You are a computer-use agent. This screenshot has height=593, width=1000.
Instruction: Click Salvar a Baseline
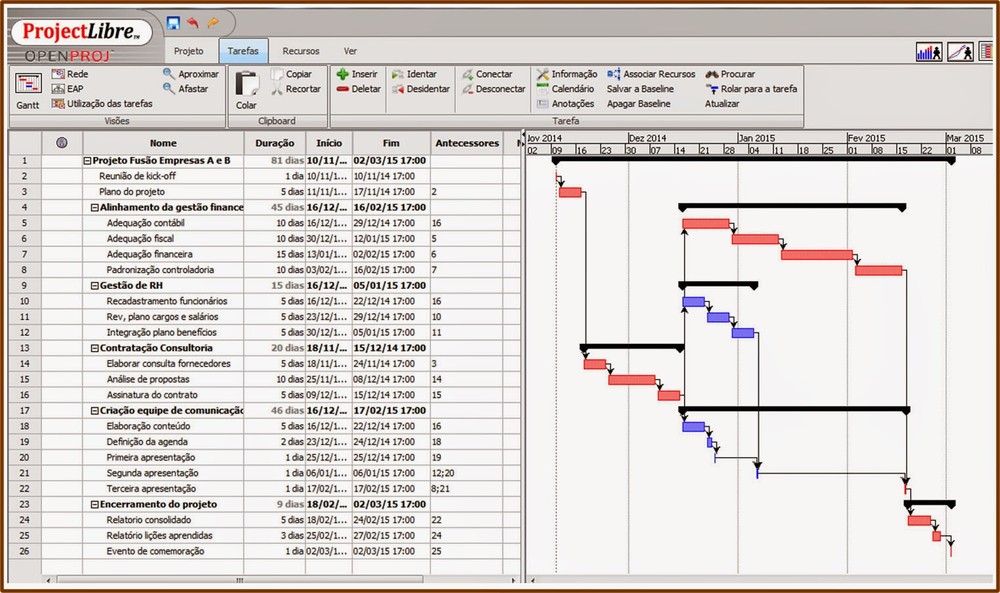tap(640, 88)
